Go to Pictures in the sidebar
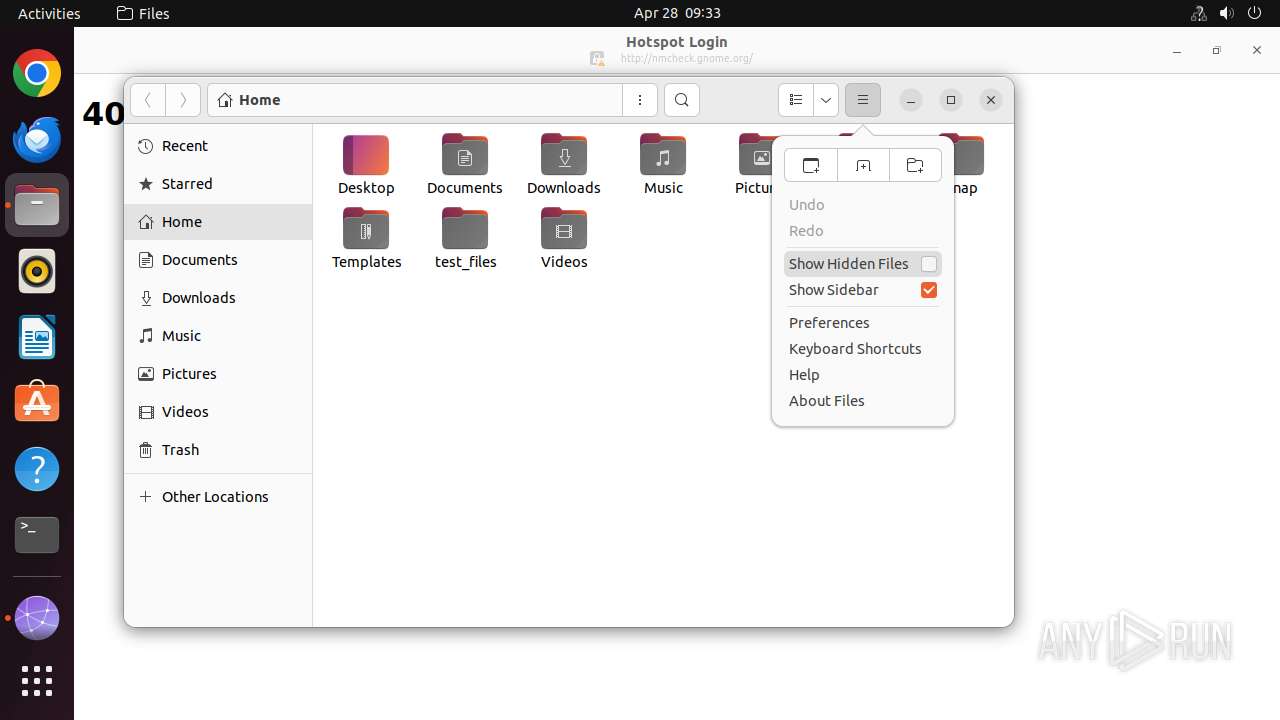 tap(218, 374)
